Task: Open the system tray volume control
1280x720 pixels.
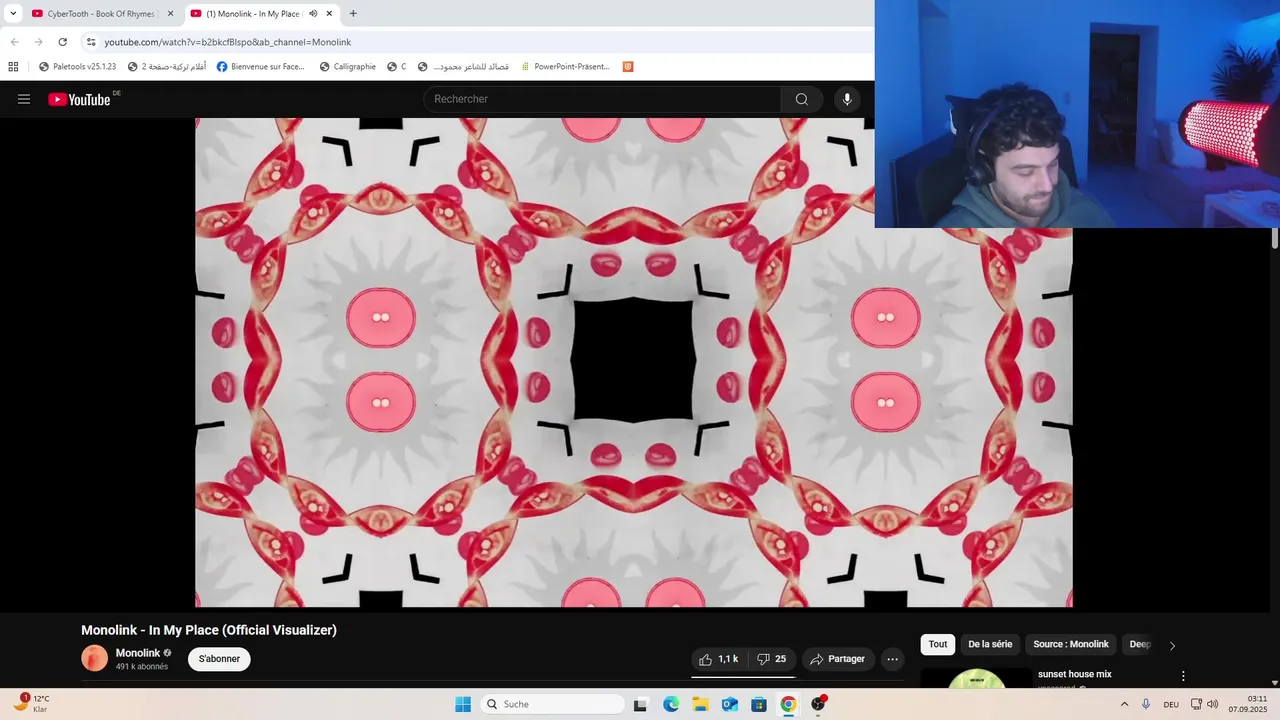Action: coord(1212,704)
